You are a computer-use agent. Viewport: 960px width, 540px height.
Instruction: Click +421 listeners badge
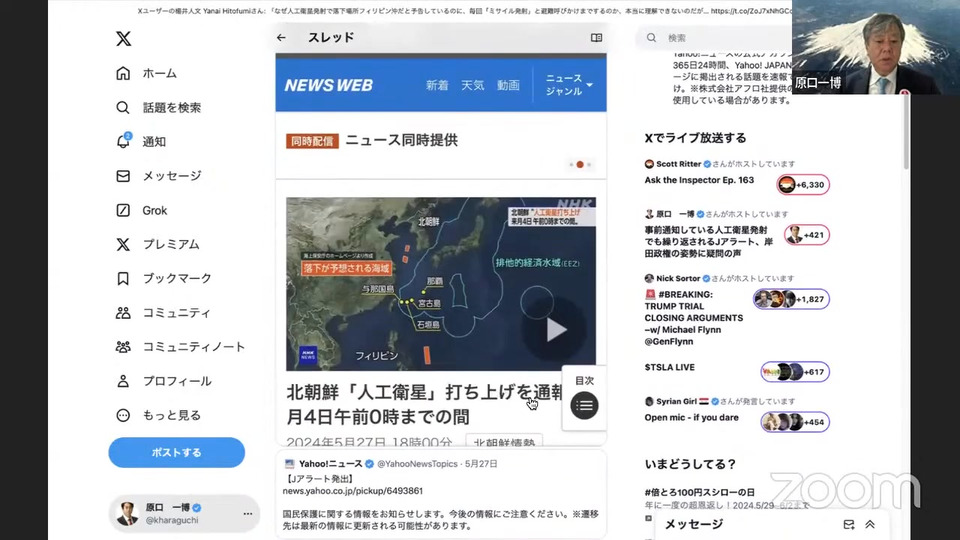click(x=807, y=234)
